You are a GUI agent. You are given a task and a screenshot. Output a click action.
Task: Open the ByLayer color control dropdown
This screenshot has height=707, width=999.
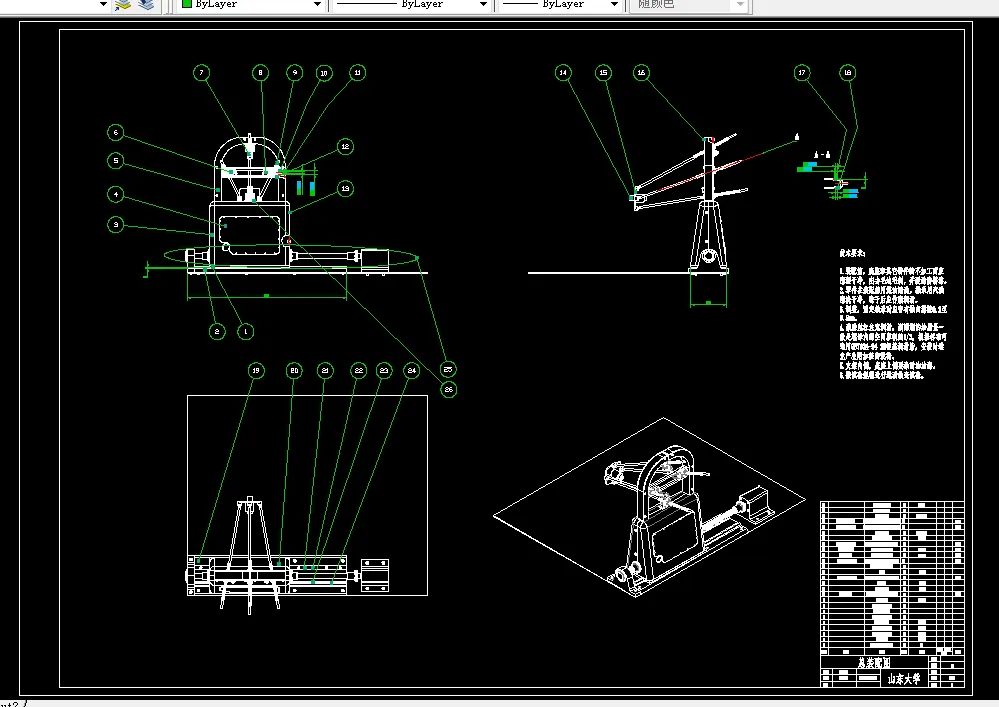point(317,4)
